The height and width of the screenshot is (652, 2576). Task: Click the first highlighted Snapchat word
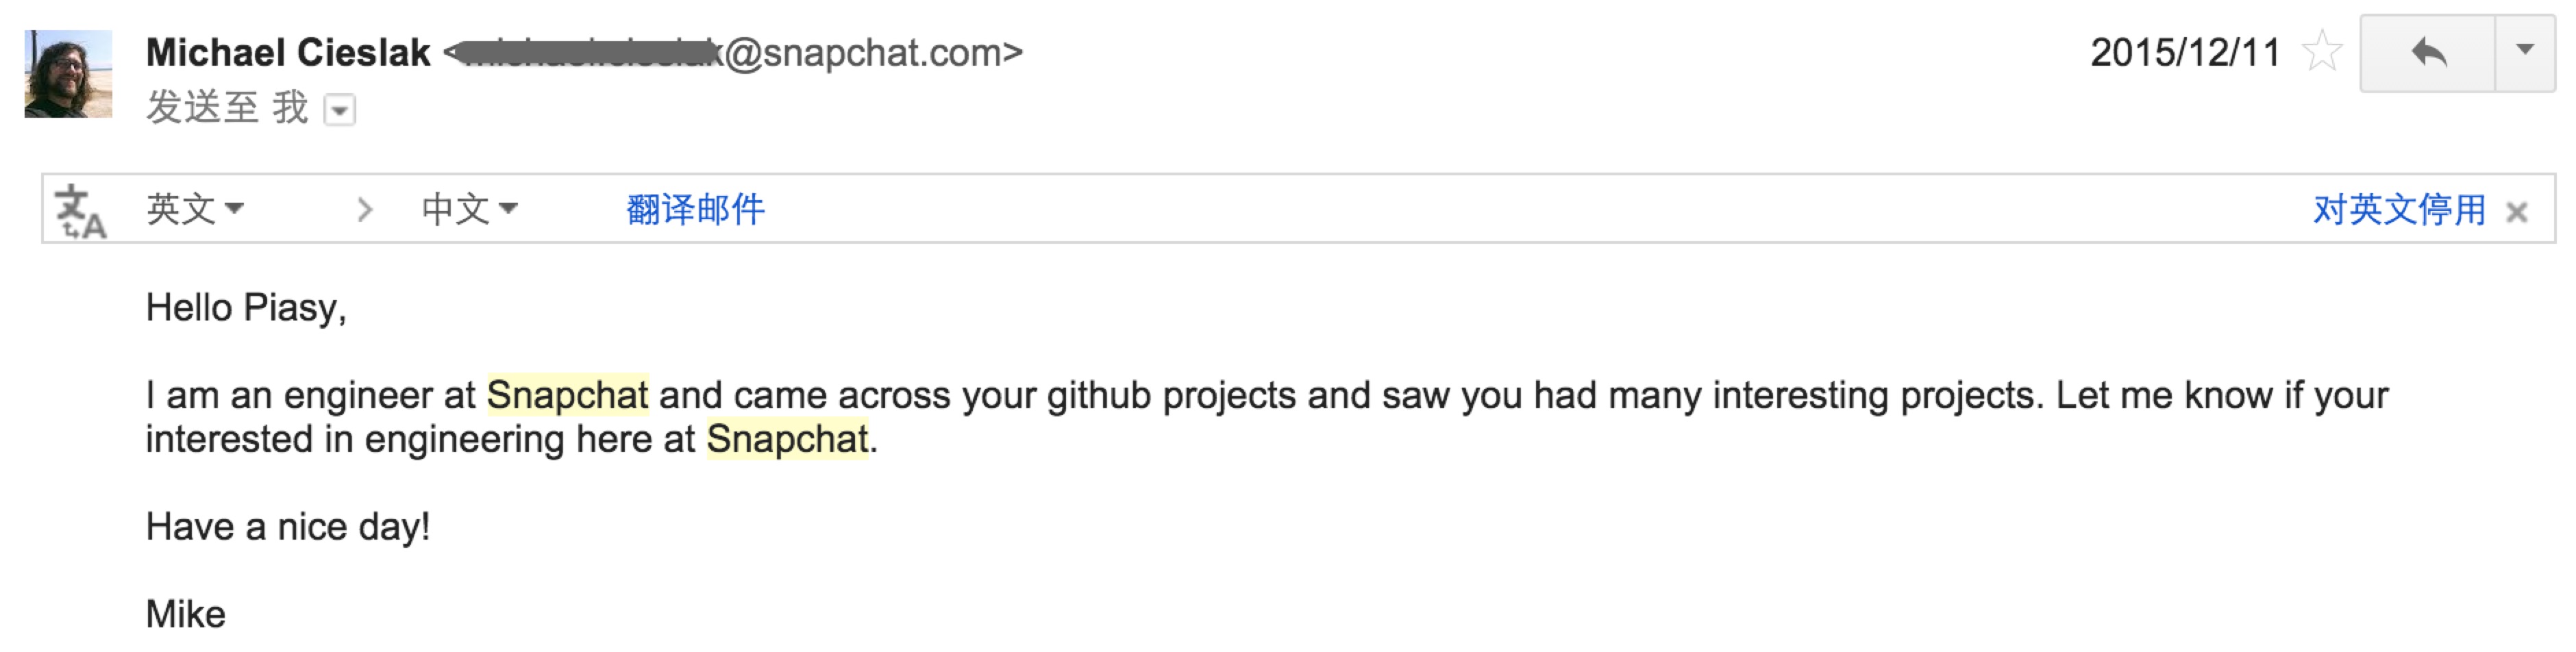point(567,395)
